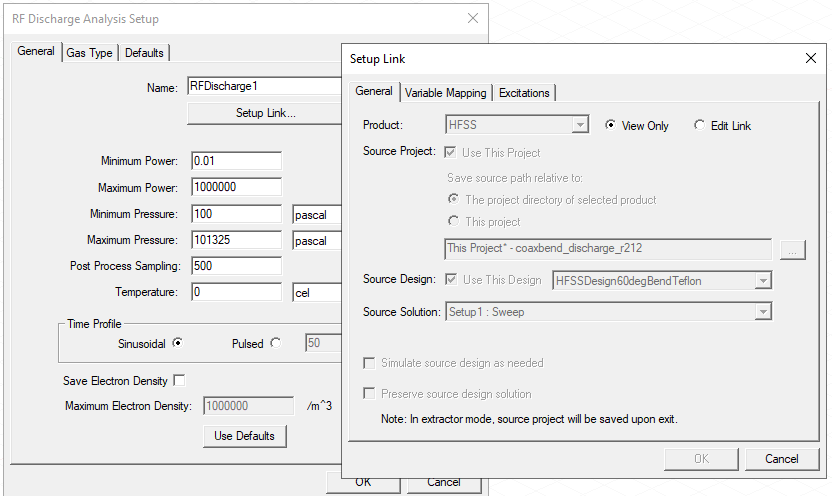Close the Setup Link dialog

coord(811,58)
